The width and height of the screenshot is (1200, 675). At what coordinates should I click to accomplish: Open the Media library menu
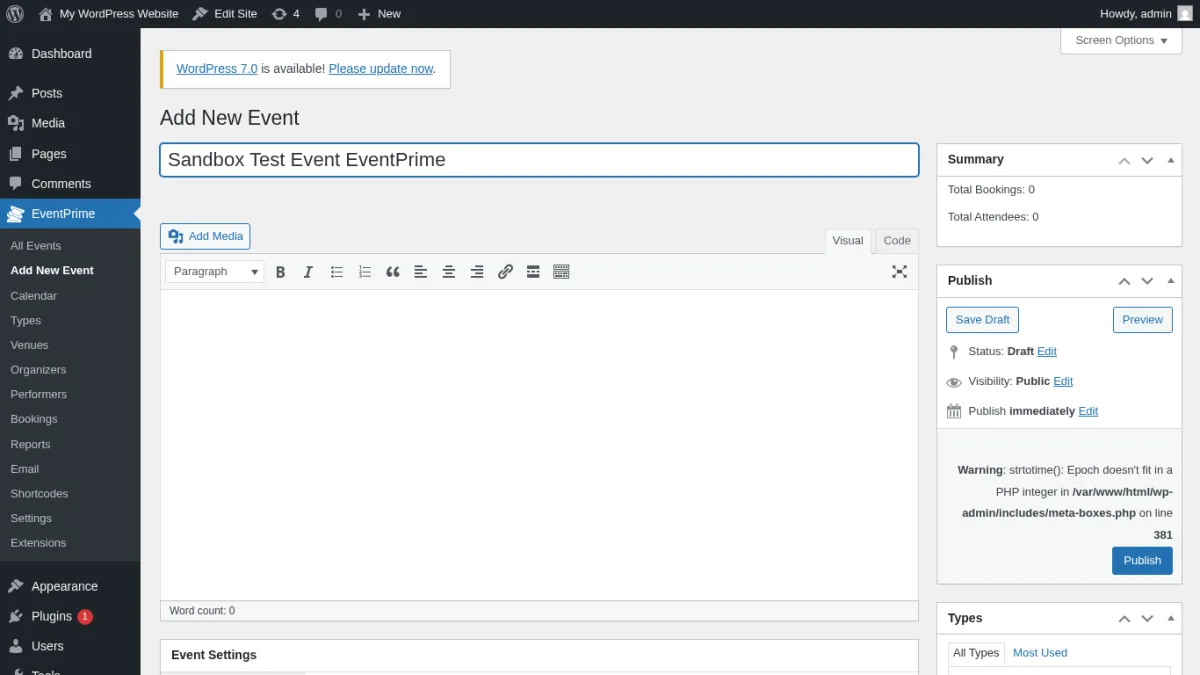(70, 123)
